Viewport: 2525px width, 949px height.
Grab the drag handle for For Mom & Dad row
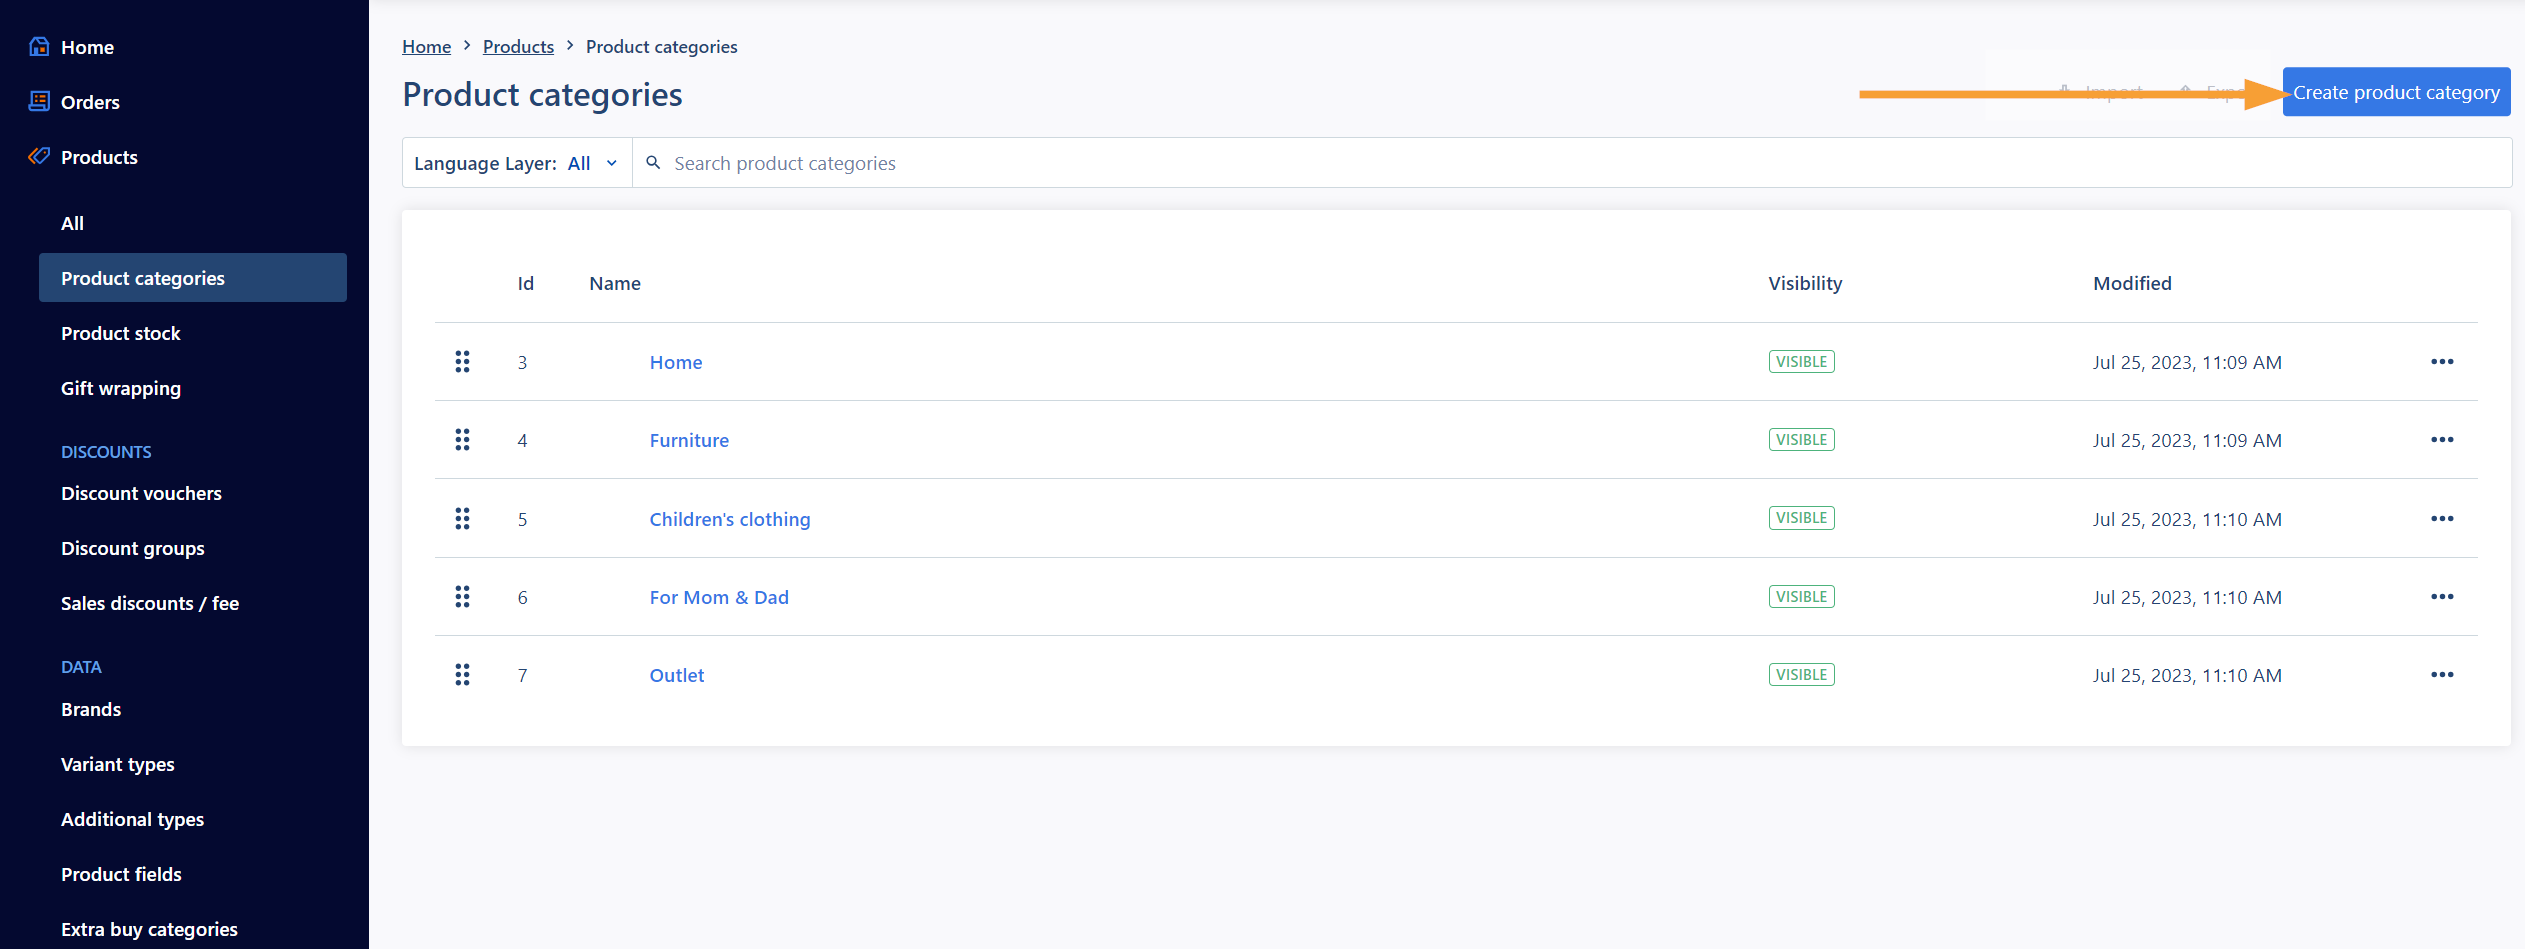(x=462, y=596)
